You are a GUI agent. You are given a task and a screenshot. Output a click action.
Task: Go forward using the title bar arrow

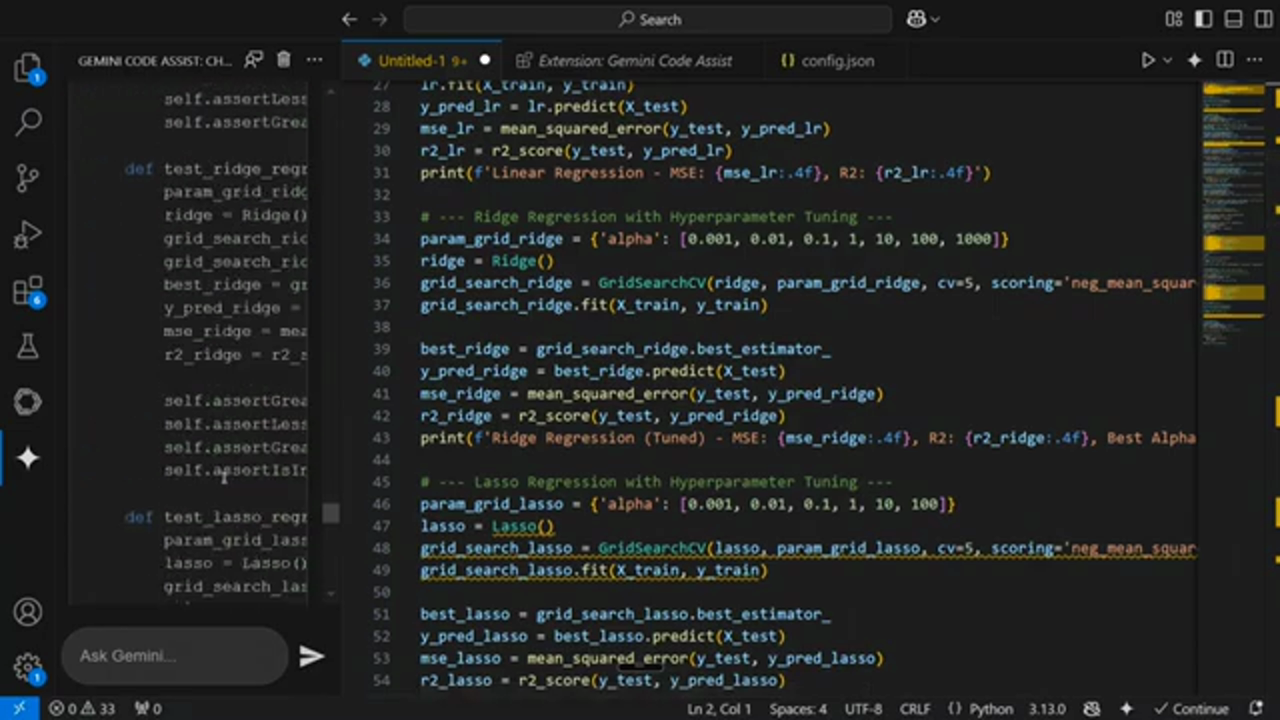(381, 19)
